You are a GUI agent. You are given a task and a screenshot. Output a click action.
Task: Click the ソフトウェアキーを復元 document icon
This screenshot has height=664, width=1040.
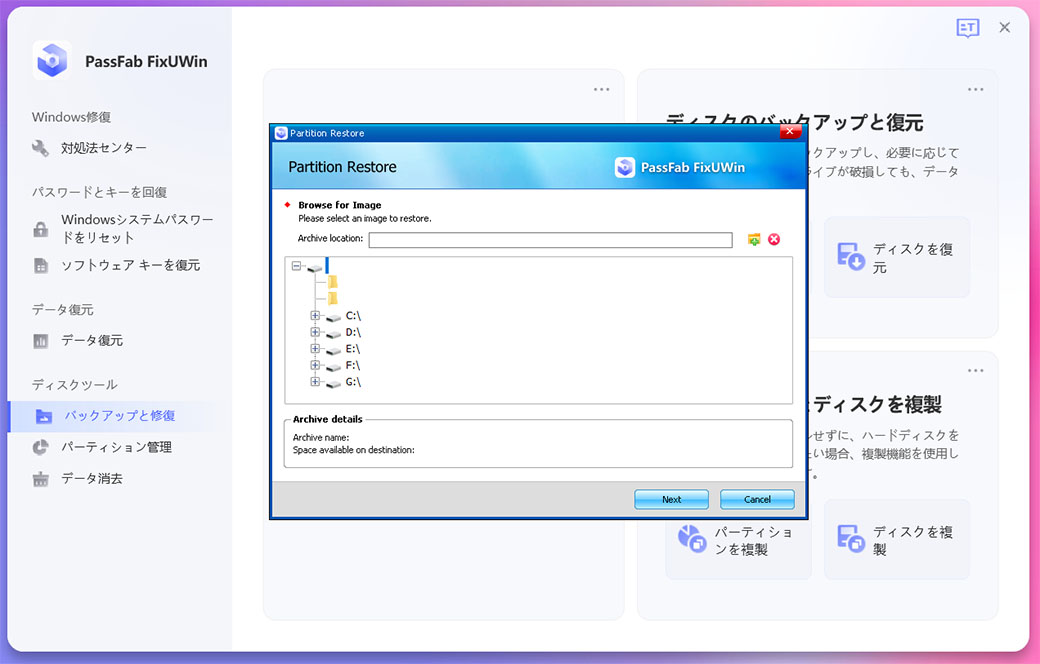(40, 265)
